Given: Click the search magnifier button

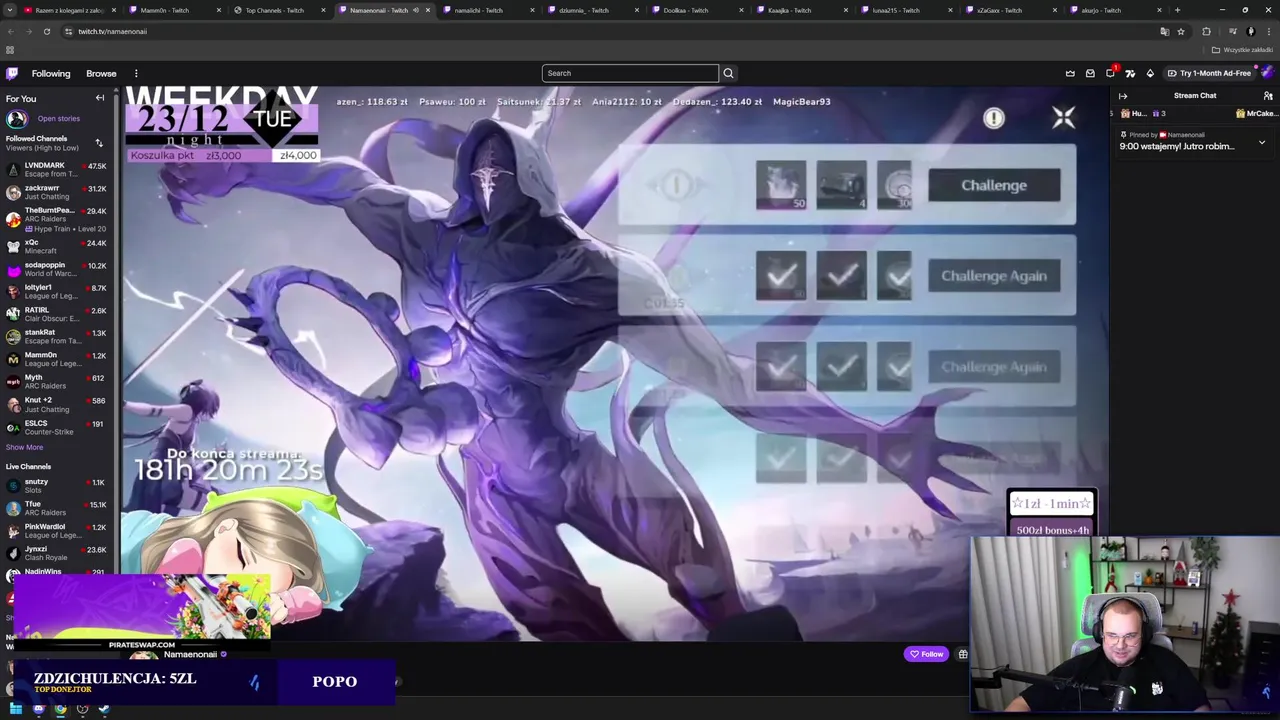Looking at the screenshot, I should [728, 73].
